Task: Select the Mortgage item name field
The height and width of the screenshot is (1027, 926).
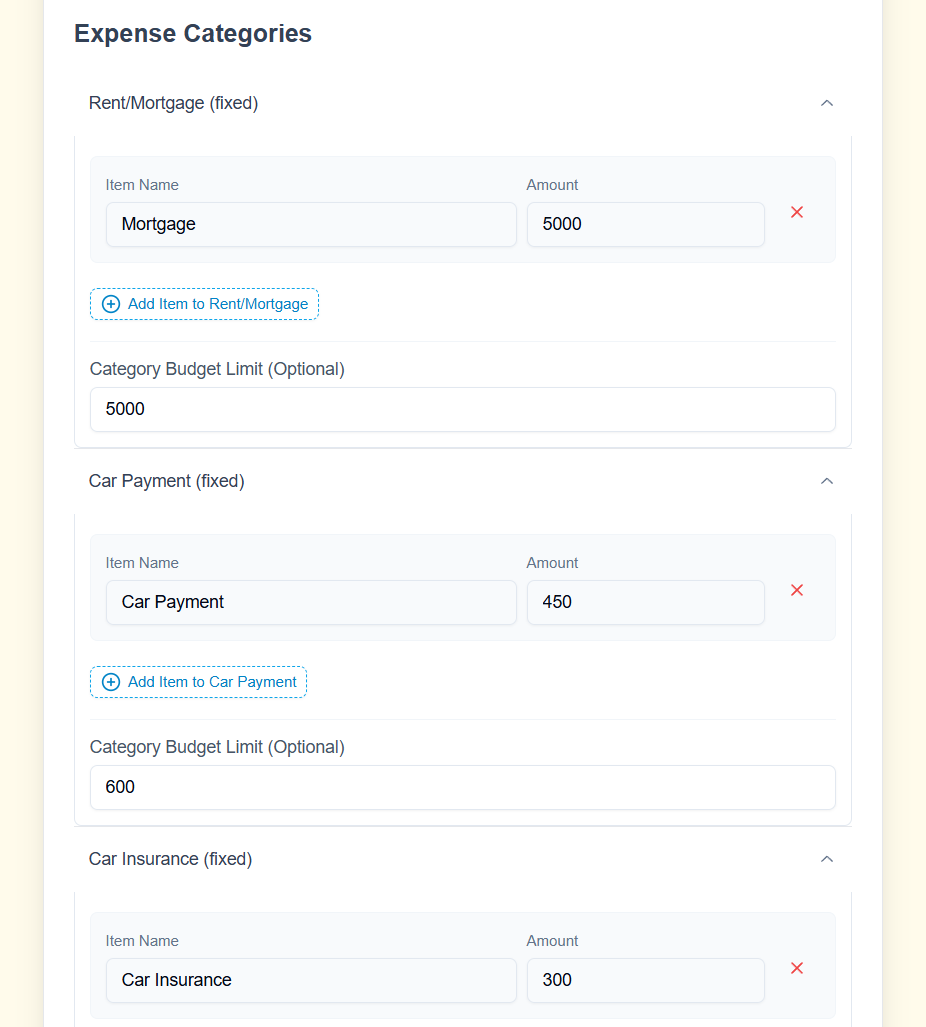Action: (x=311, y=224)
